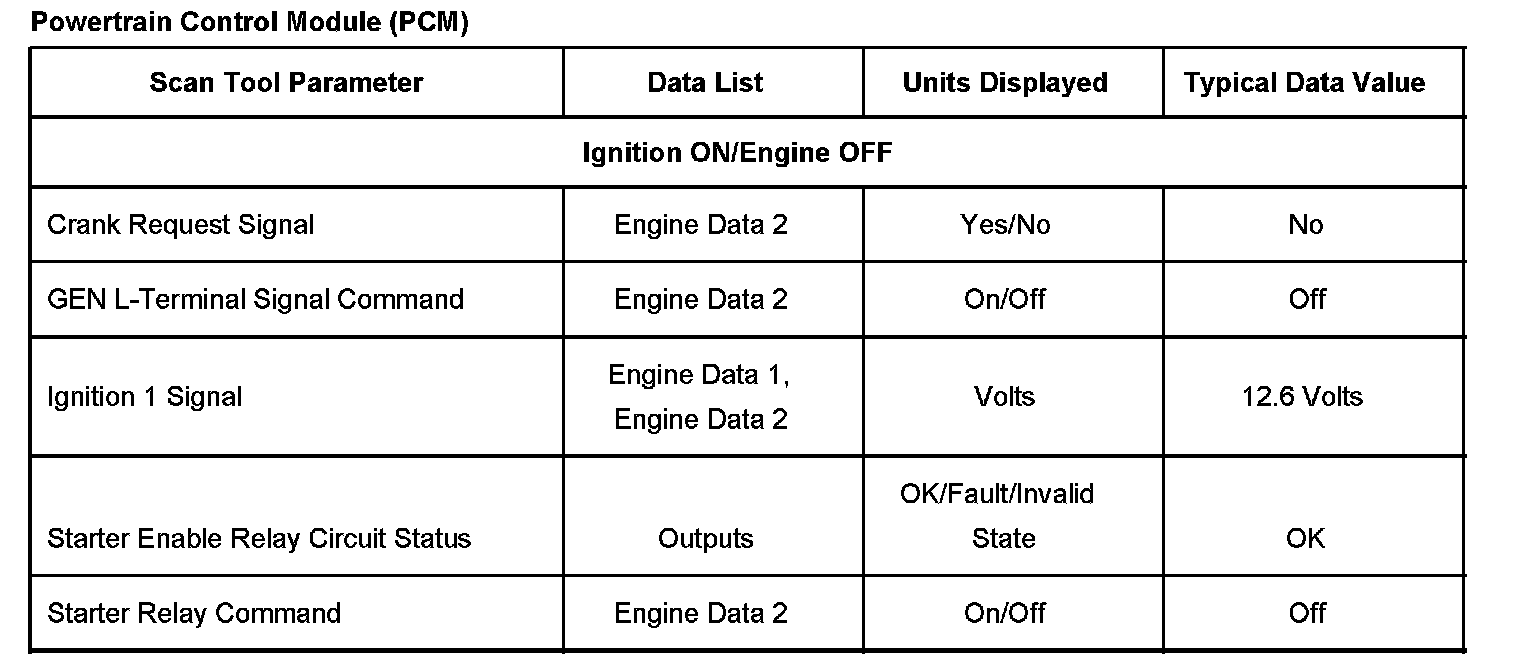
Task: Select the 12.6 Volts typical value
Action: [x=1302, y=397]
